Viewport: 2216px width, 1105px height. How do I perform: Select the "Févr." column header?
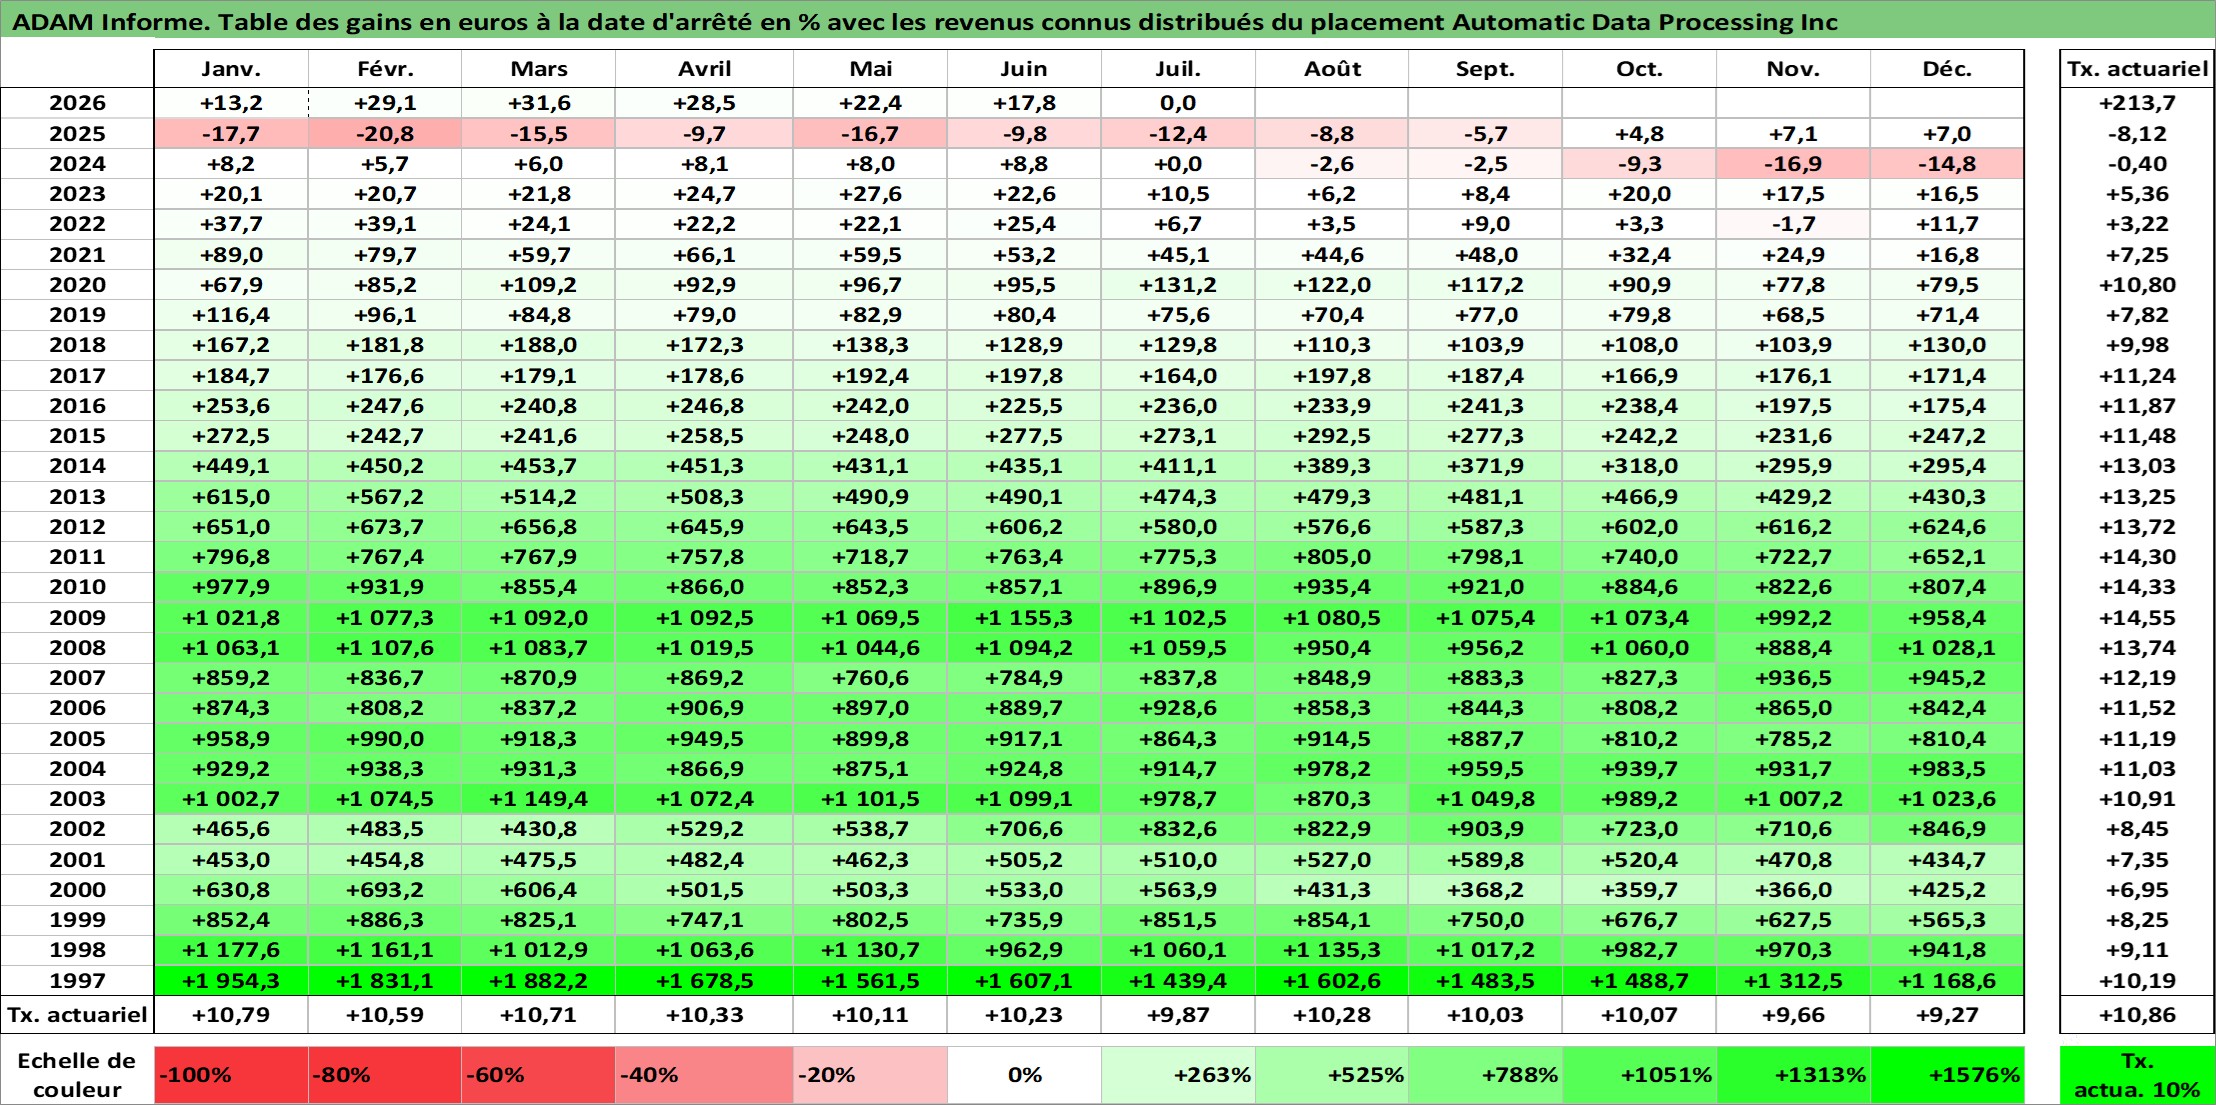click(x=385, y=69)
